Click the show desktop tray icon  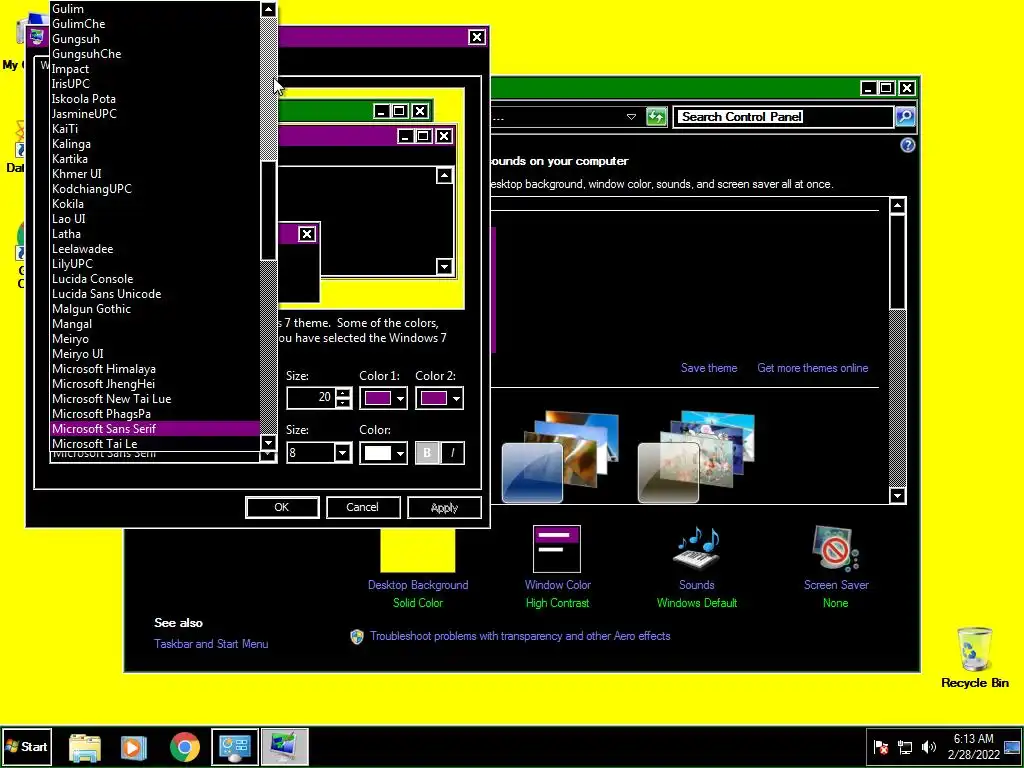click(x=1012, y=746)
